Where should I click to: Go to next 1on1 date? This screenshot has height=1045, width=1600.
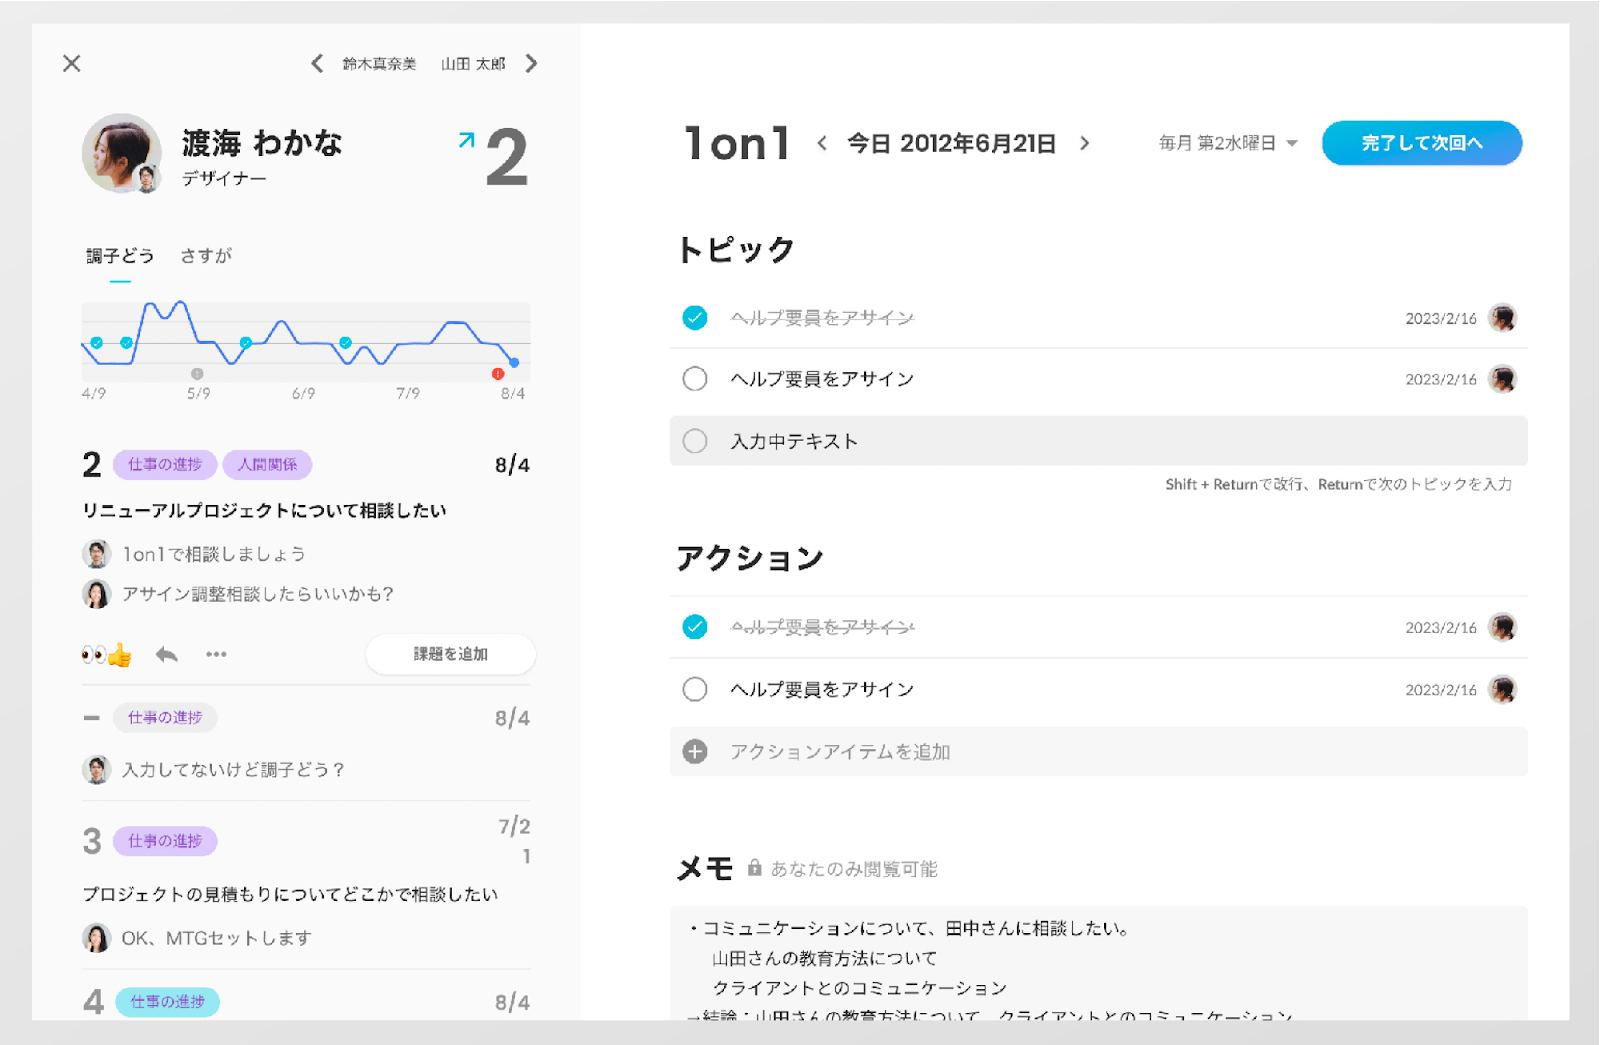tap(1085, 144)
